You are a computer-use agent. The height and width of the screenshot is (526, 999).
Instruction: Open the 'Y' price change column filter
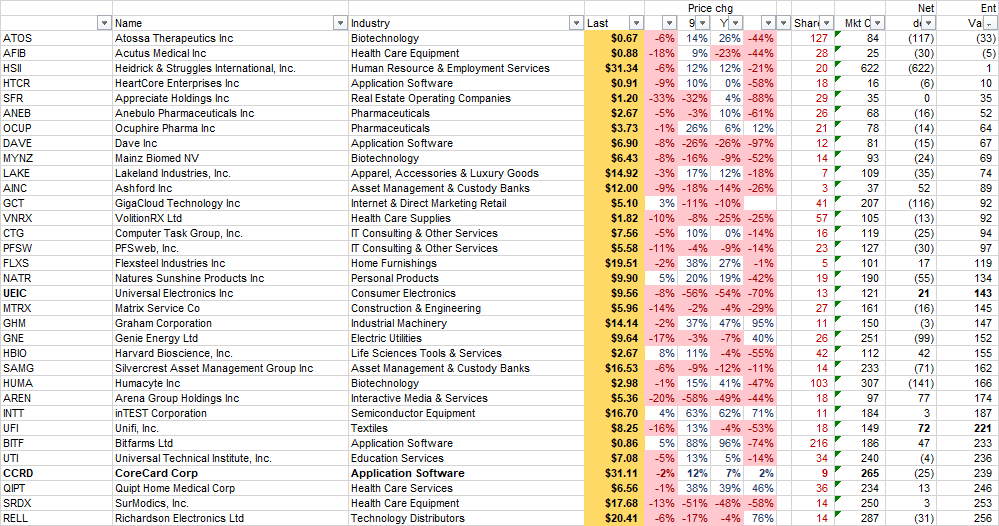[735, 23]
